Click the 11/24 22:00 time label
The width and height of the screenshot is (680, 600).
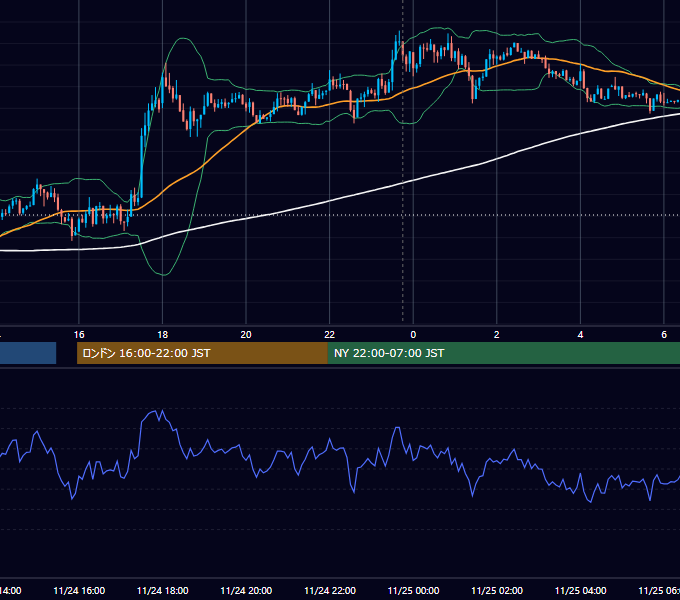tap(330, 590)
